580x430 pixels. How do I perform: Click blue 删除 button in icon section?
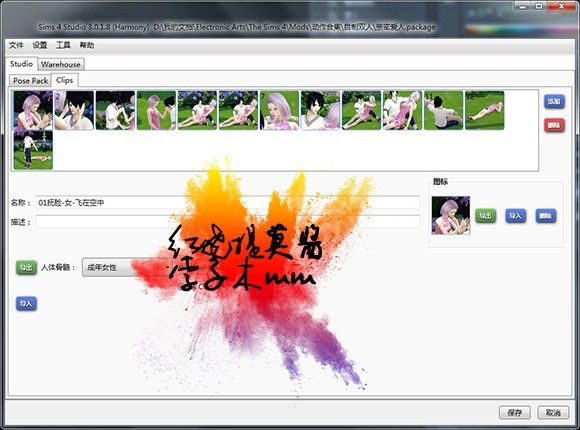[546, 216]
